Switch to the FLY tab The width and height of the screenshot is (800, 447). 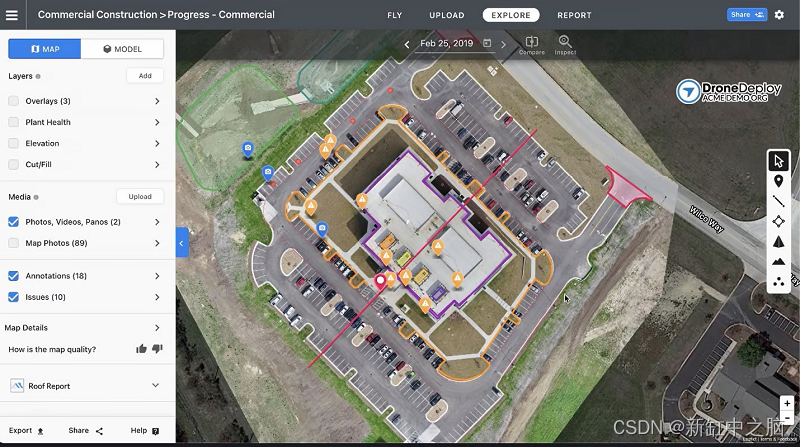(x=394, y=15)
